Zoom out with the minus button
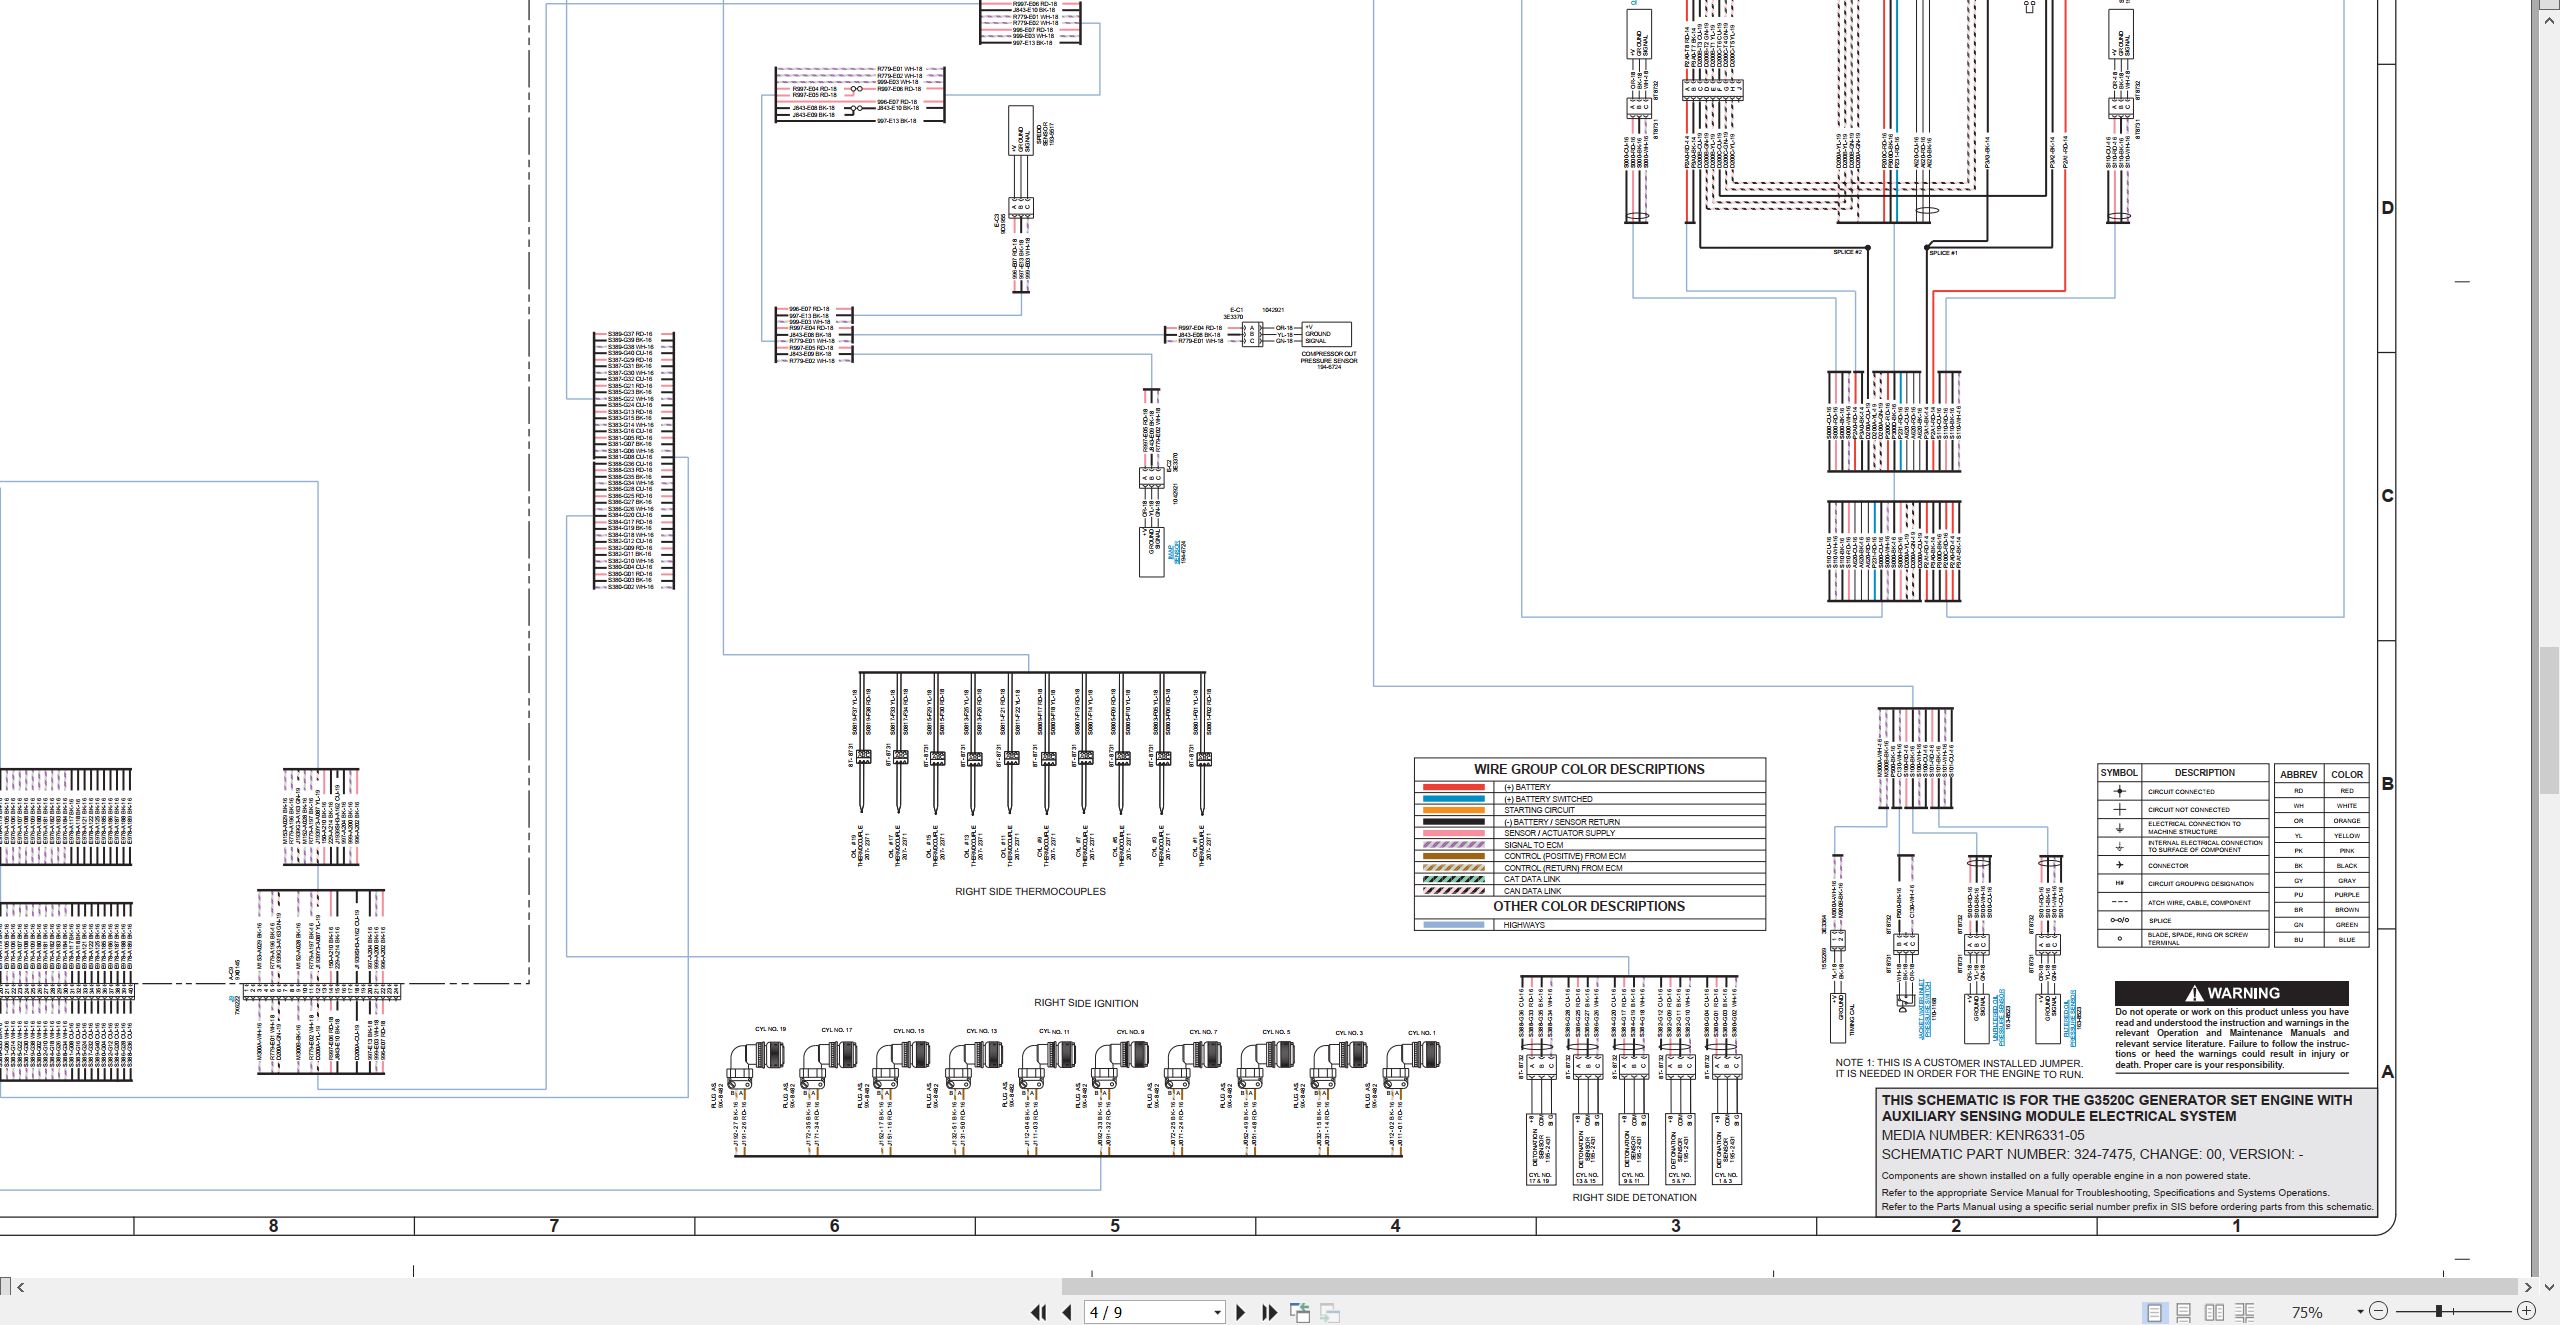Screen dimensions: 2560x1325 (x=2379, y=1311)
